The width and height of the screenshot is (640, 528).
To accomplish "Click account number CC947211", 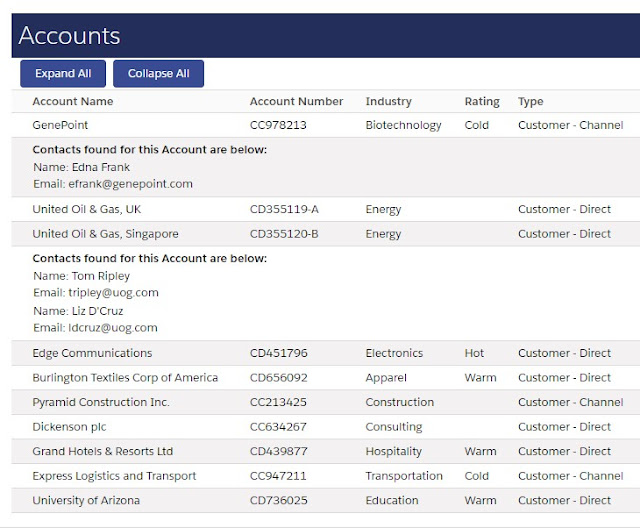I will 278,476.
